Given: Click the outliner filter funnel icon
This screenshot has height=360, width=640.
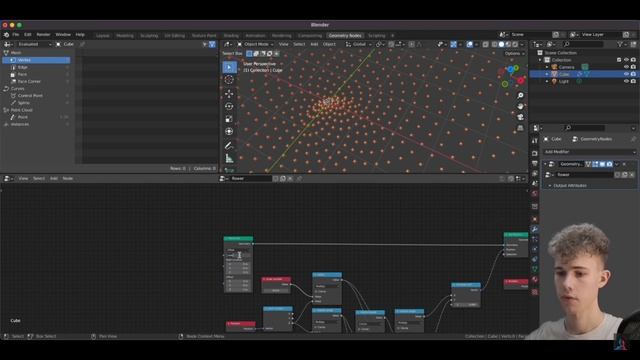Looking at the screenshot, I should click(x=621, y=44).
